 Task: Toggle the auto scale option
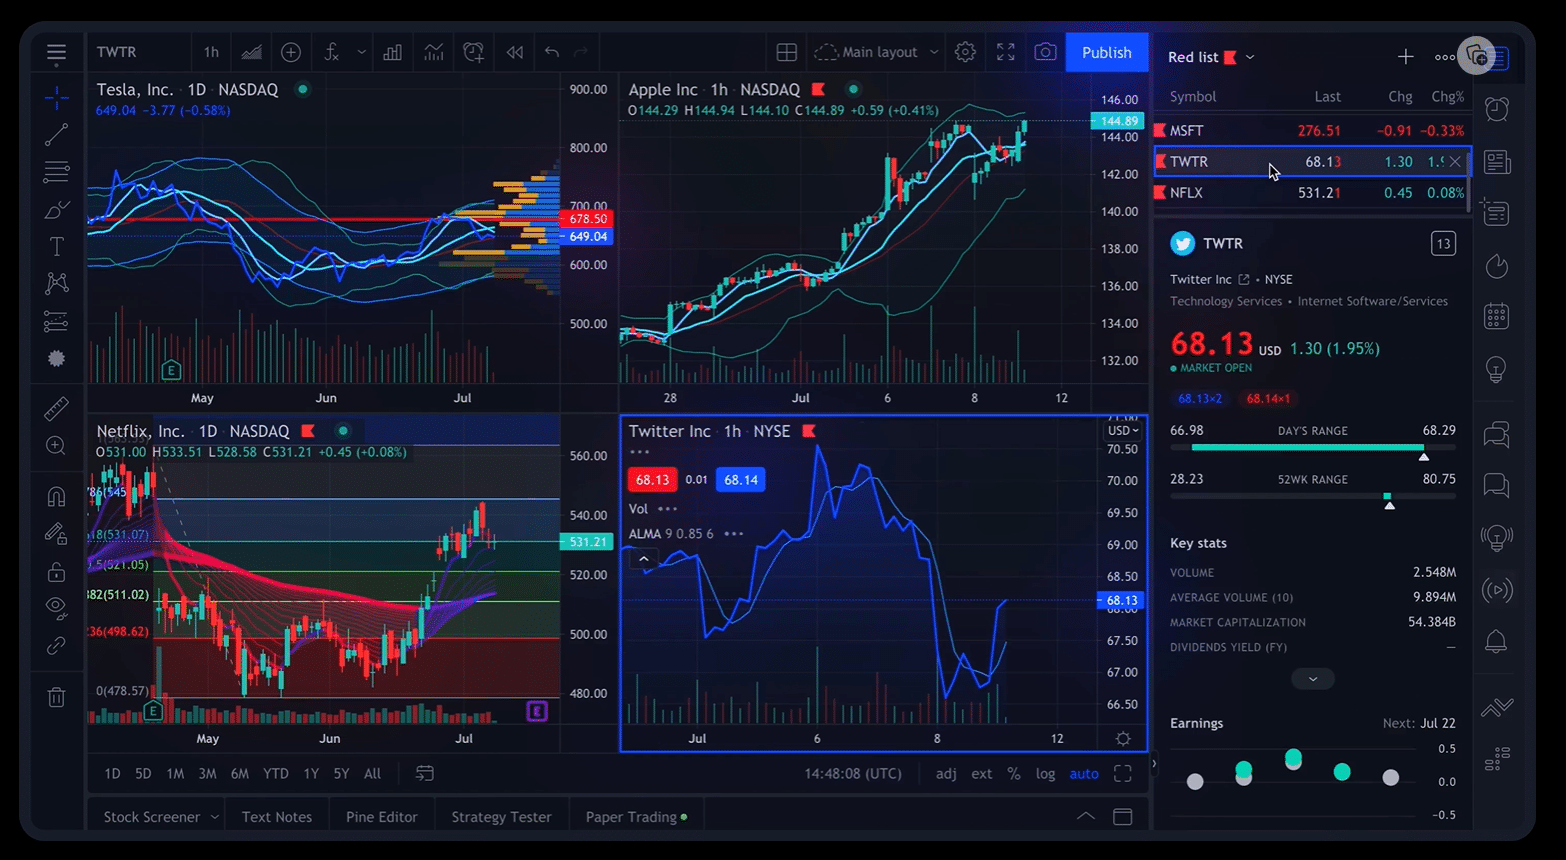[x=1084, y=773]
